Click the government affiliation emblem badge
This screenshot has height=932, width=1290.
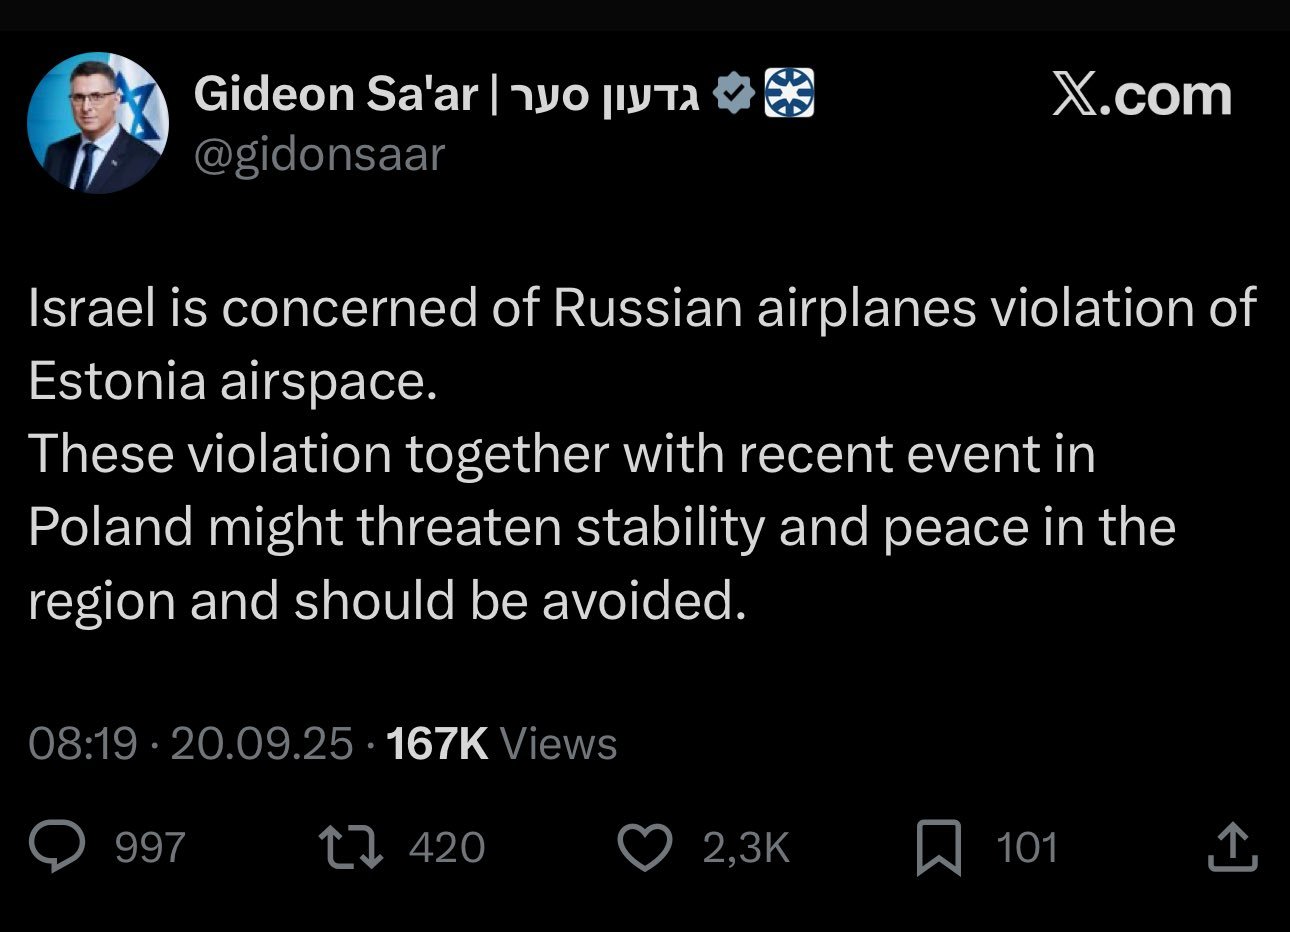click(x=789, y=94)
